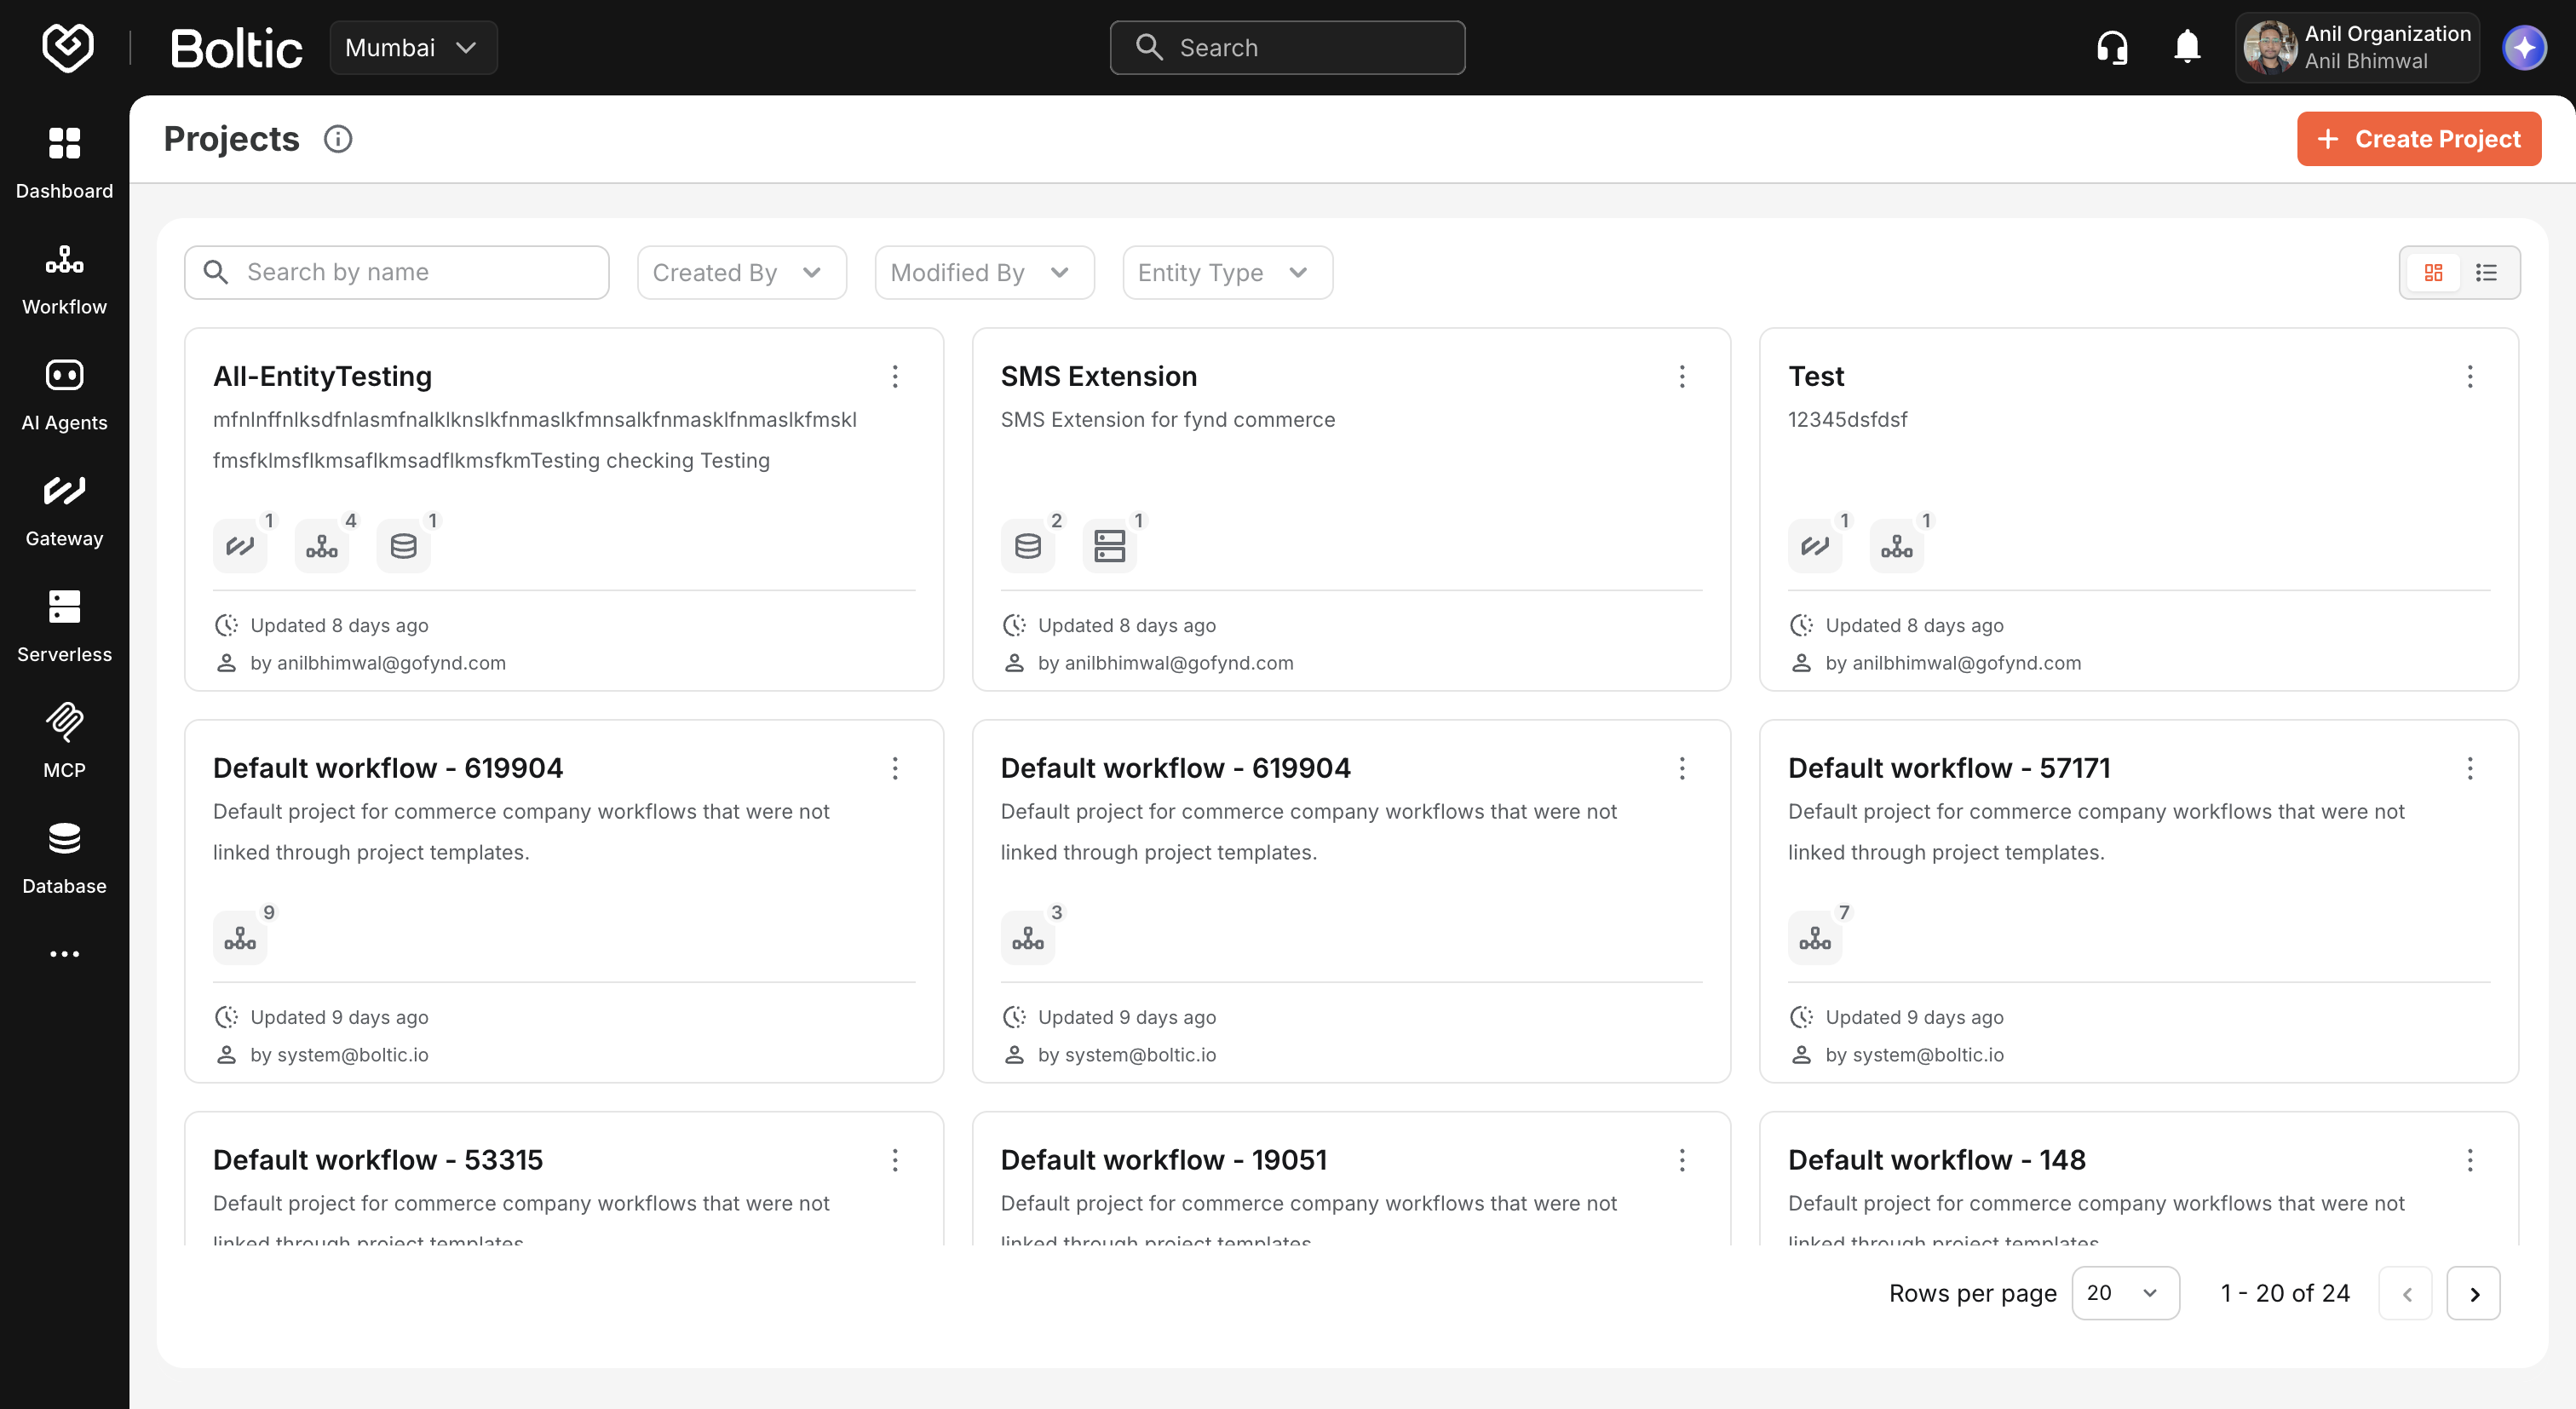
Task: Show more sidebar options (three dots)
Action: pyautogui.click(x=64, y=954)
